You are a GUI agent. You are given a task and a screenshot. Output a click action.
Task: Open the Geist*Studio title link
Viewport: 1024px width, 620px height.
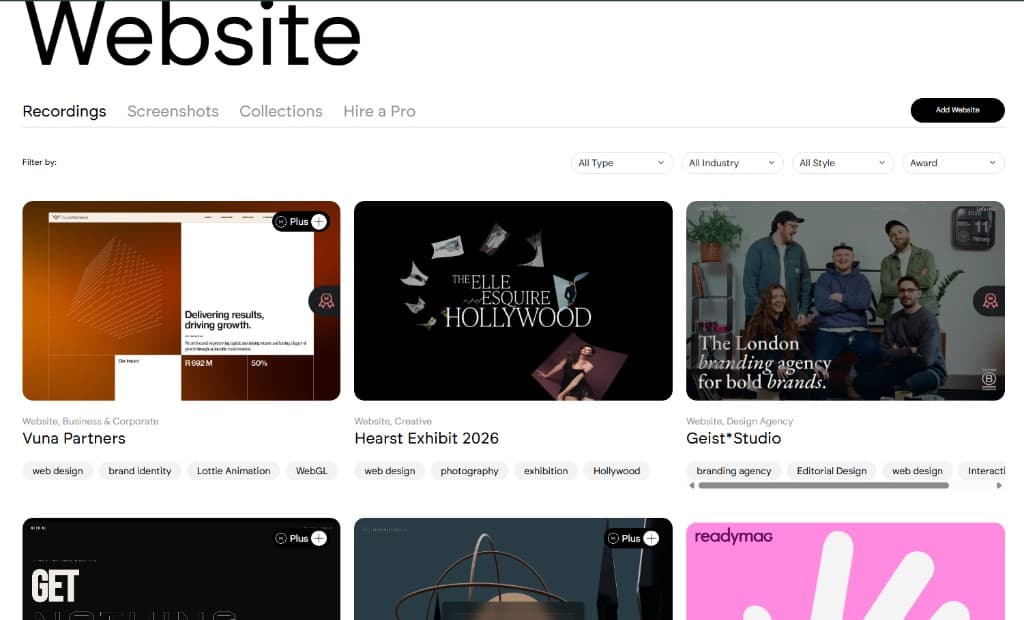[x=733, y=438]
